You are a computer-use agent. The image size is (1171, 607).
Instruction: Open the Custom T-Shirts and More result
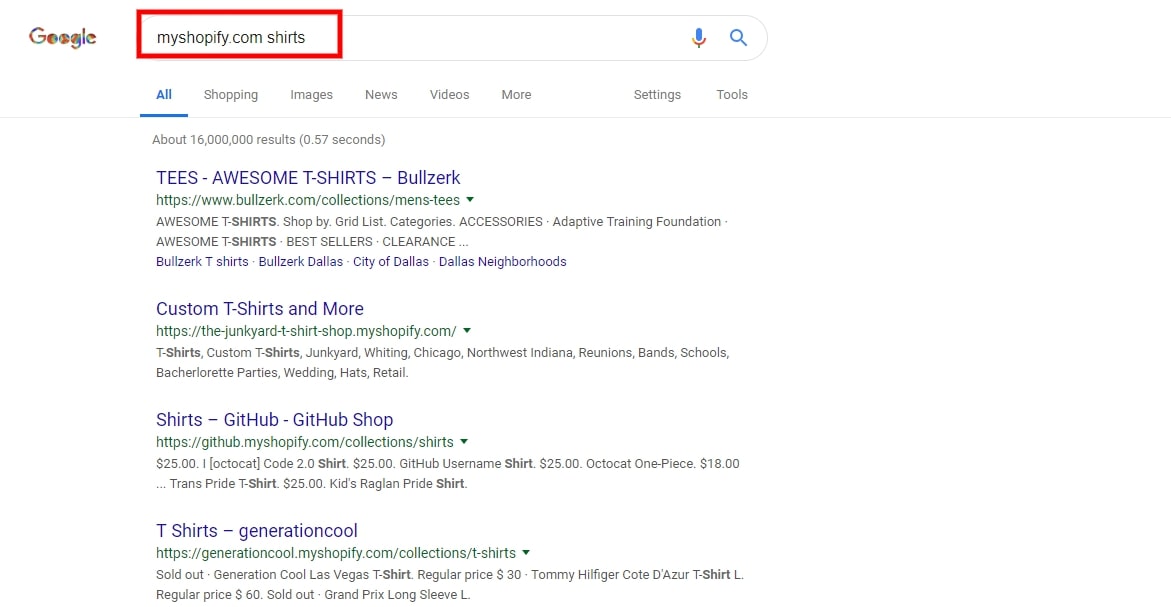click(x=260, y=309)
